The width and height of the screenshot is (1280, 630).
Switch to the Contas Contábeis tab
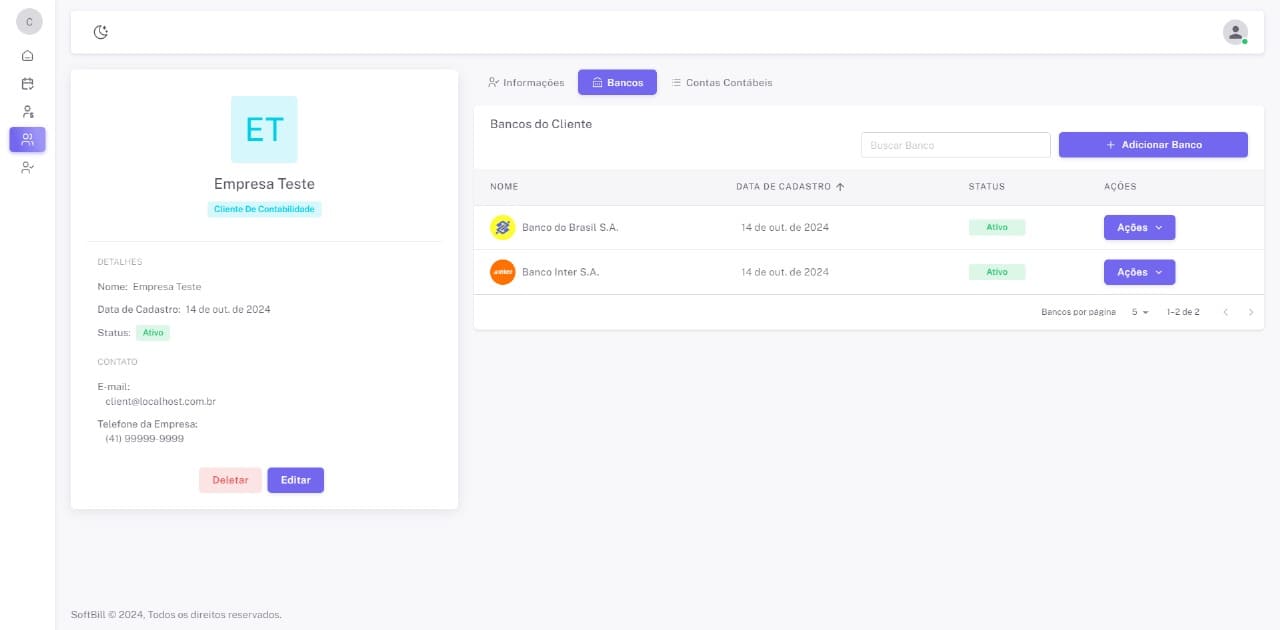click(x=721, y=83)
